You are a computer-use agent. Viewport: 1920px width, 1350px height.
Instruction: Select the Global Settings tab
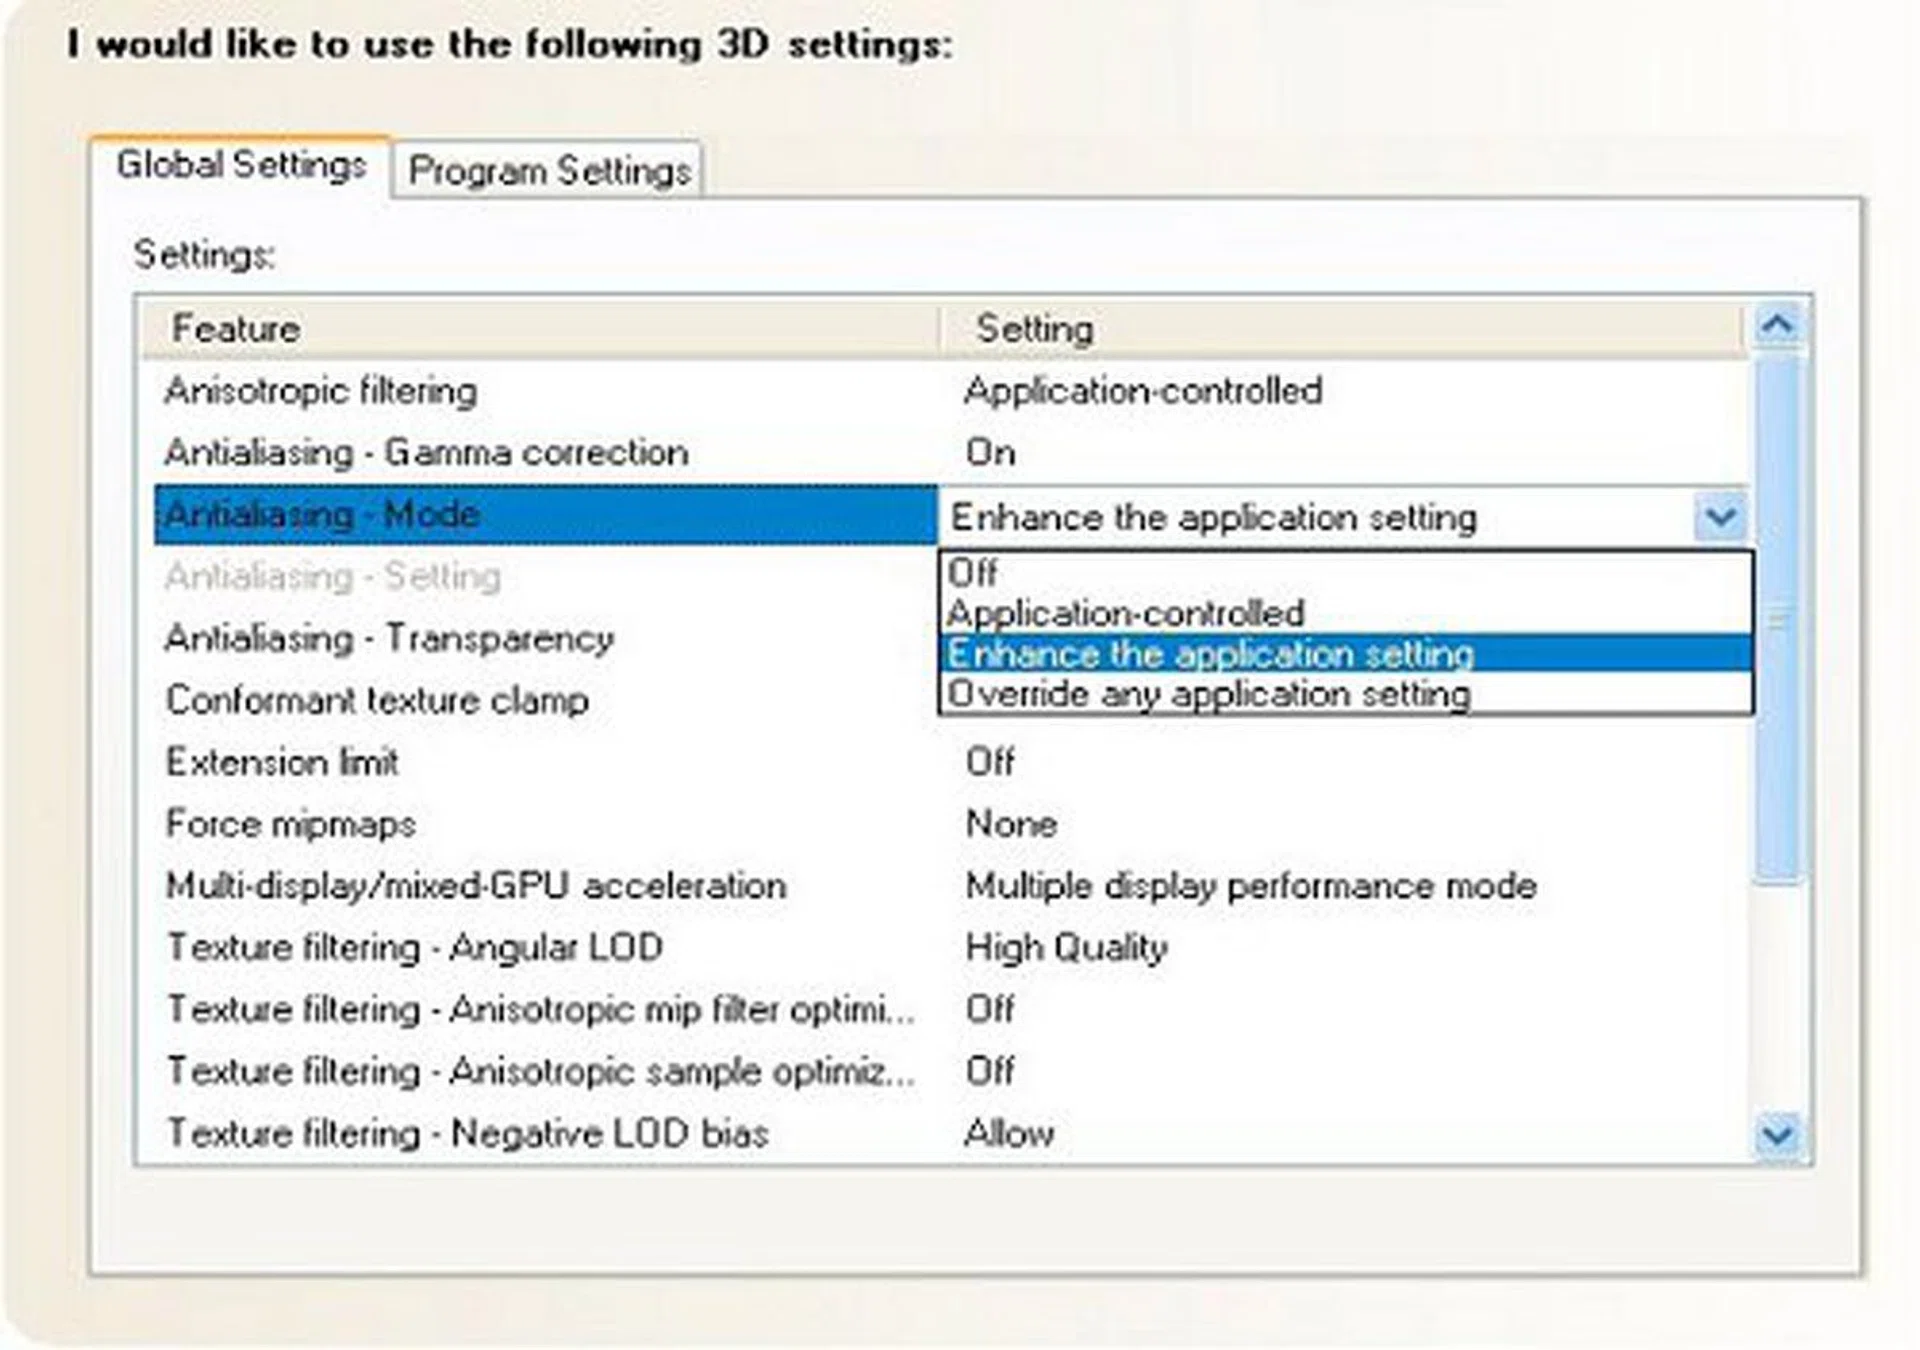(241, 164)
